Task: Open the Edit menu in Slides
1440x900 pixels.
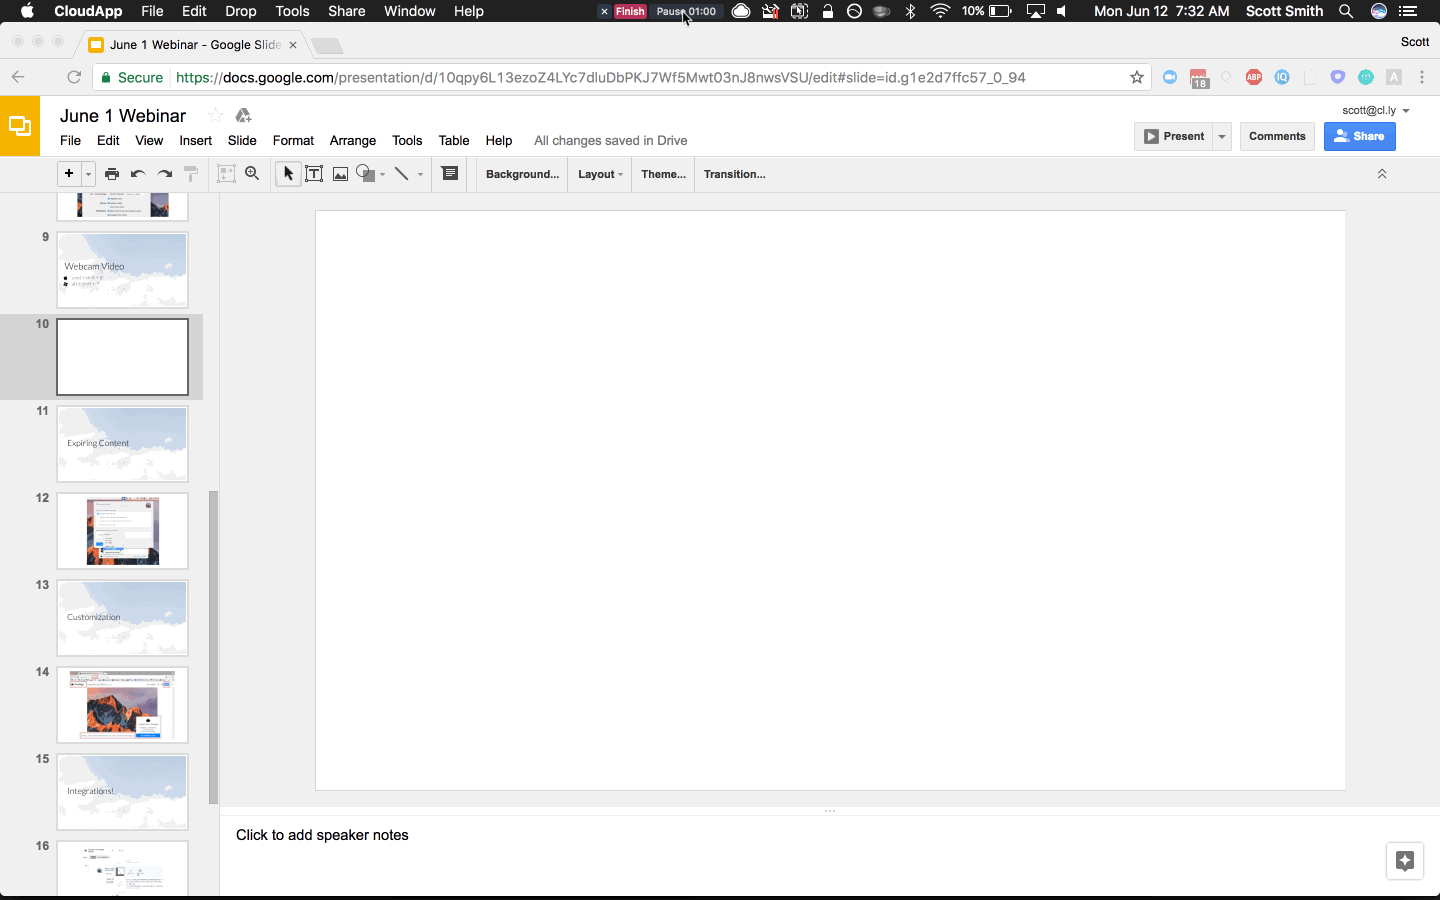Action: coord(108,141)
